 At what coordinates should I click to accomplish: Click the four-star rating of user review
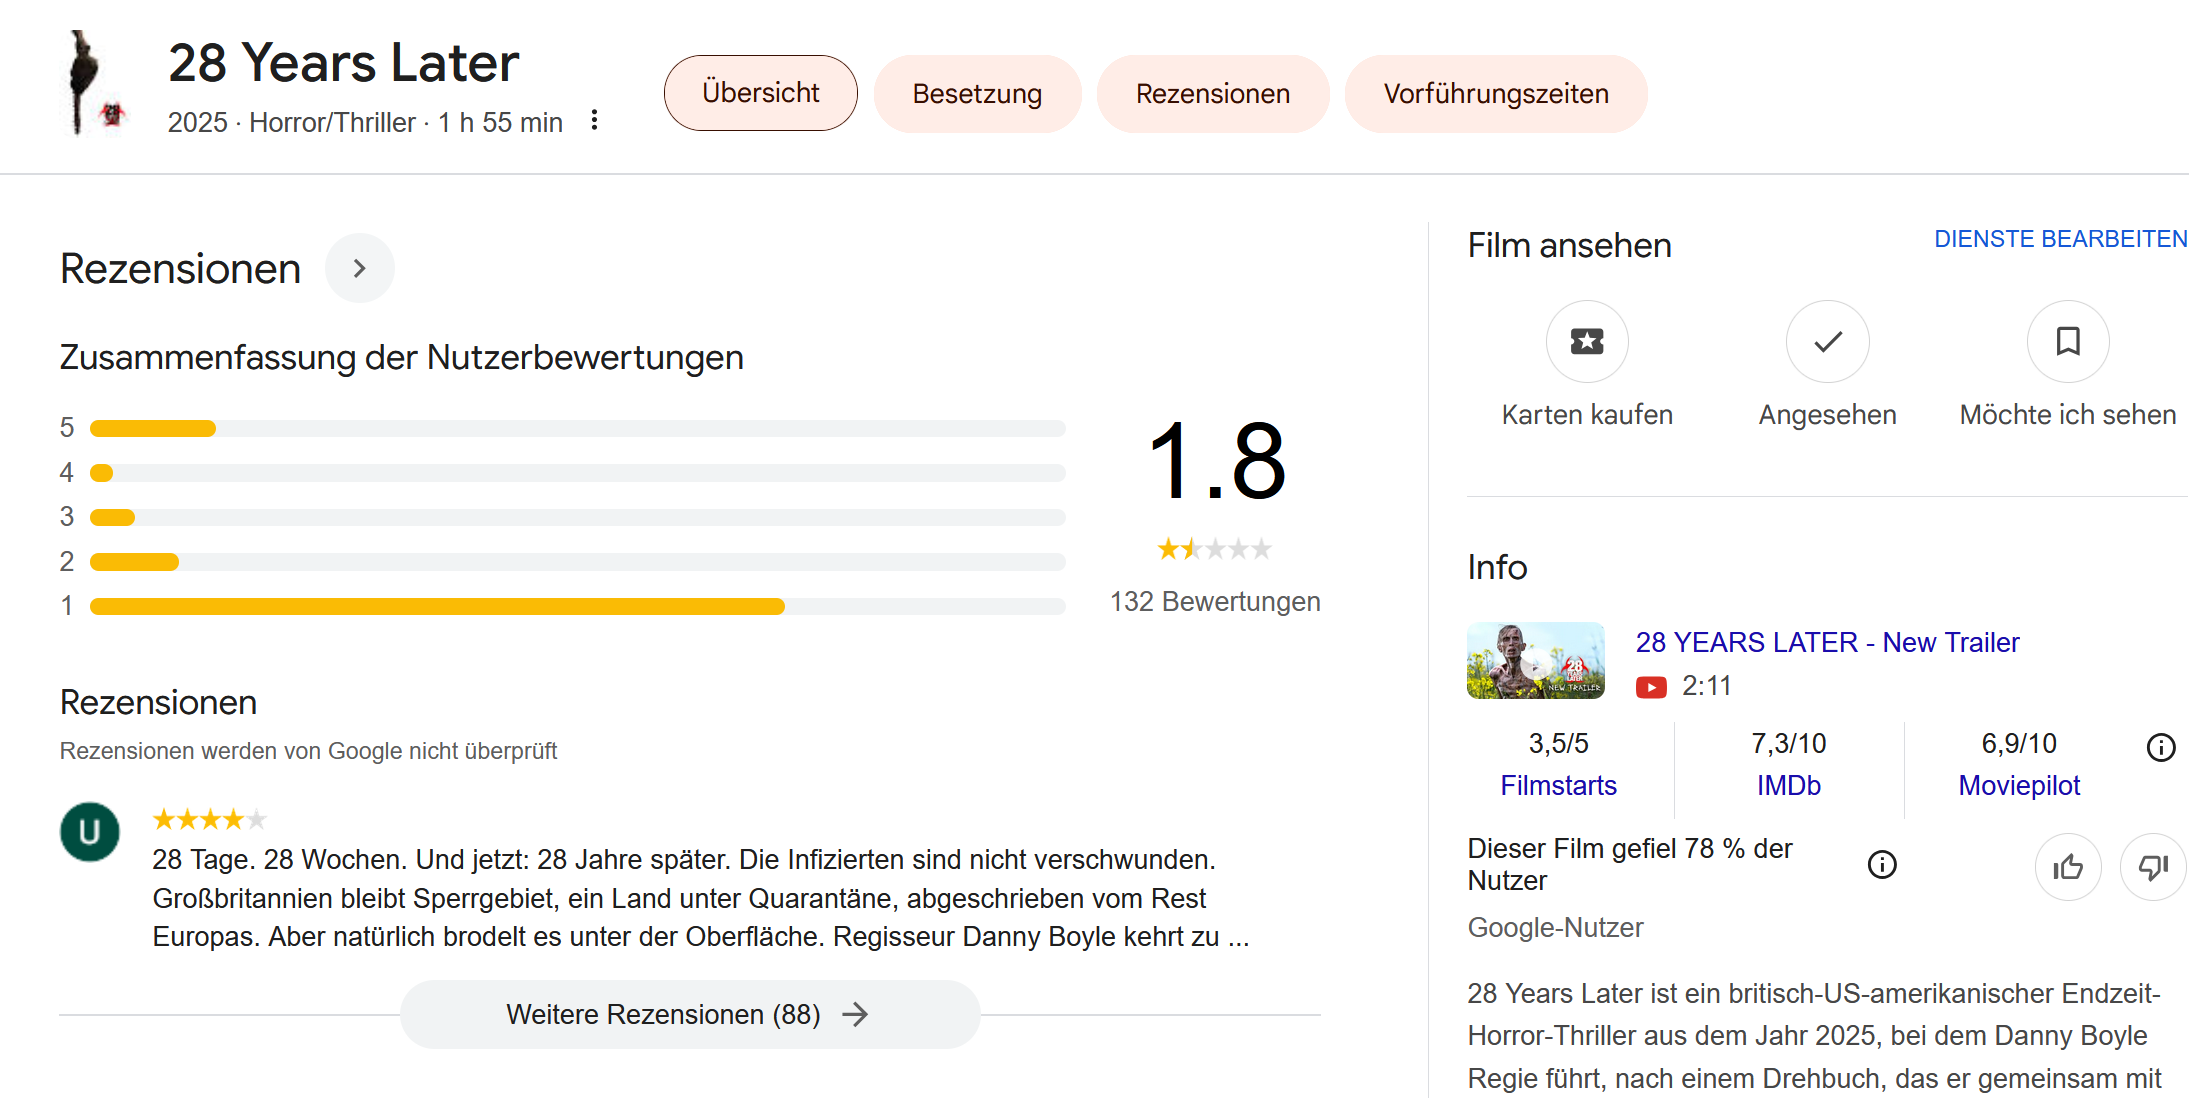pos(209,820)
